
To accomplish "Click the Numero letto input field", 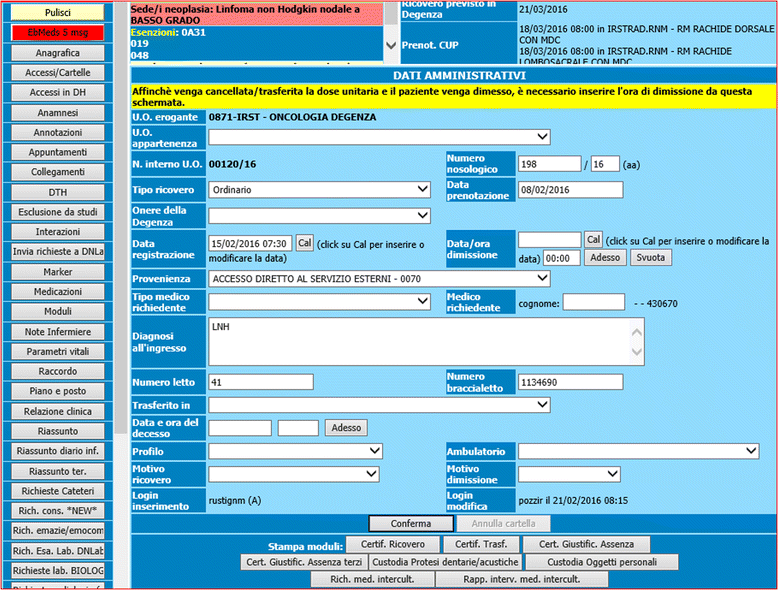I will pyautogui.click(x=260, y=382).
